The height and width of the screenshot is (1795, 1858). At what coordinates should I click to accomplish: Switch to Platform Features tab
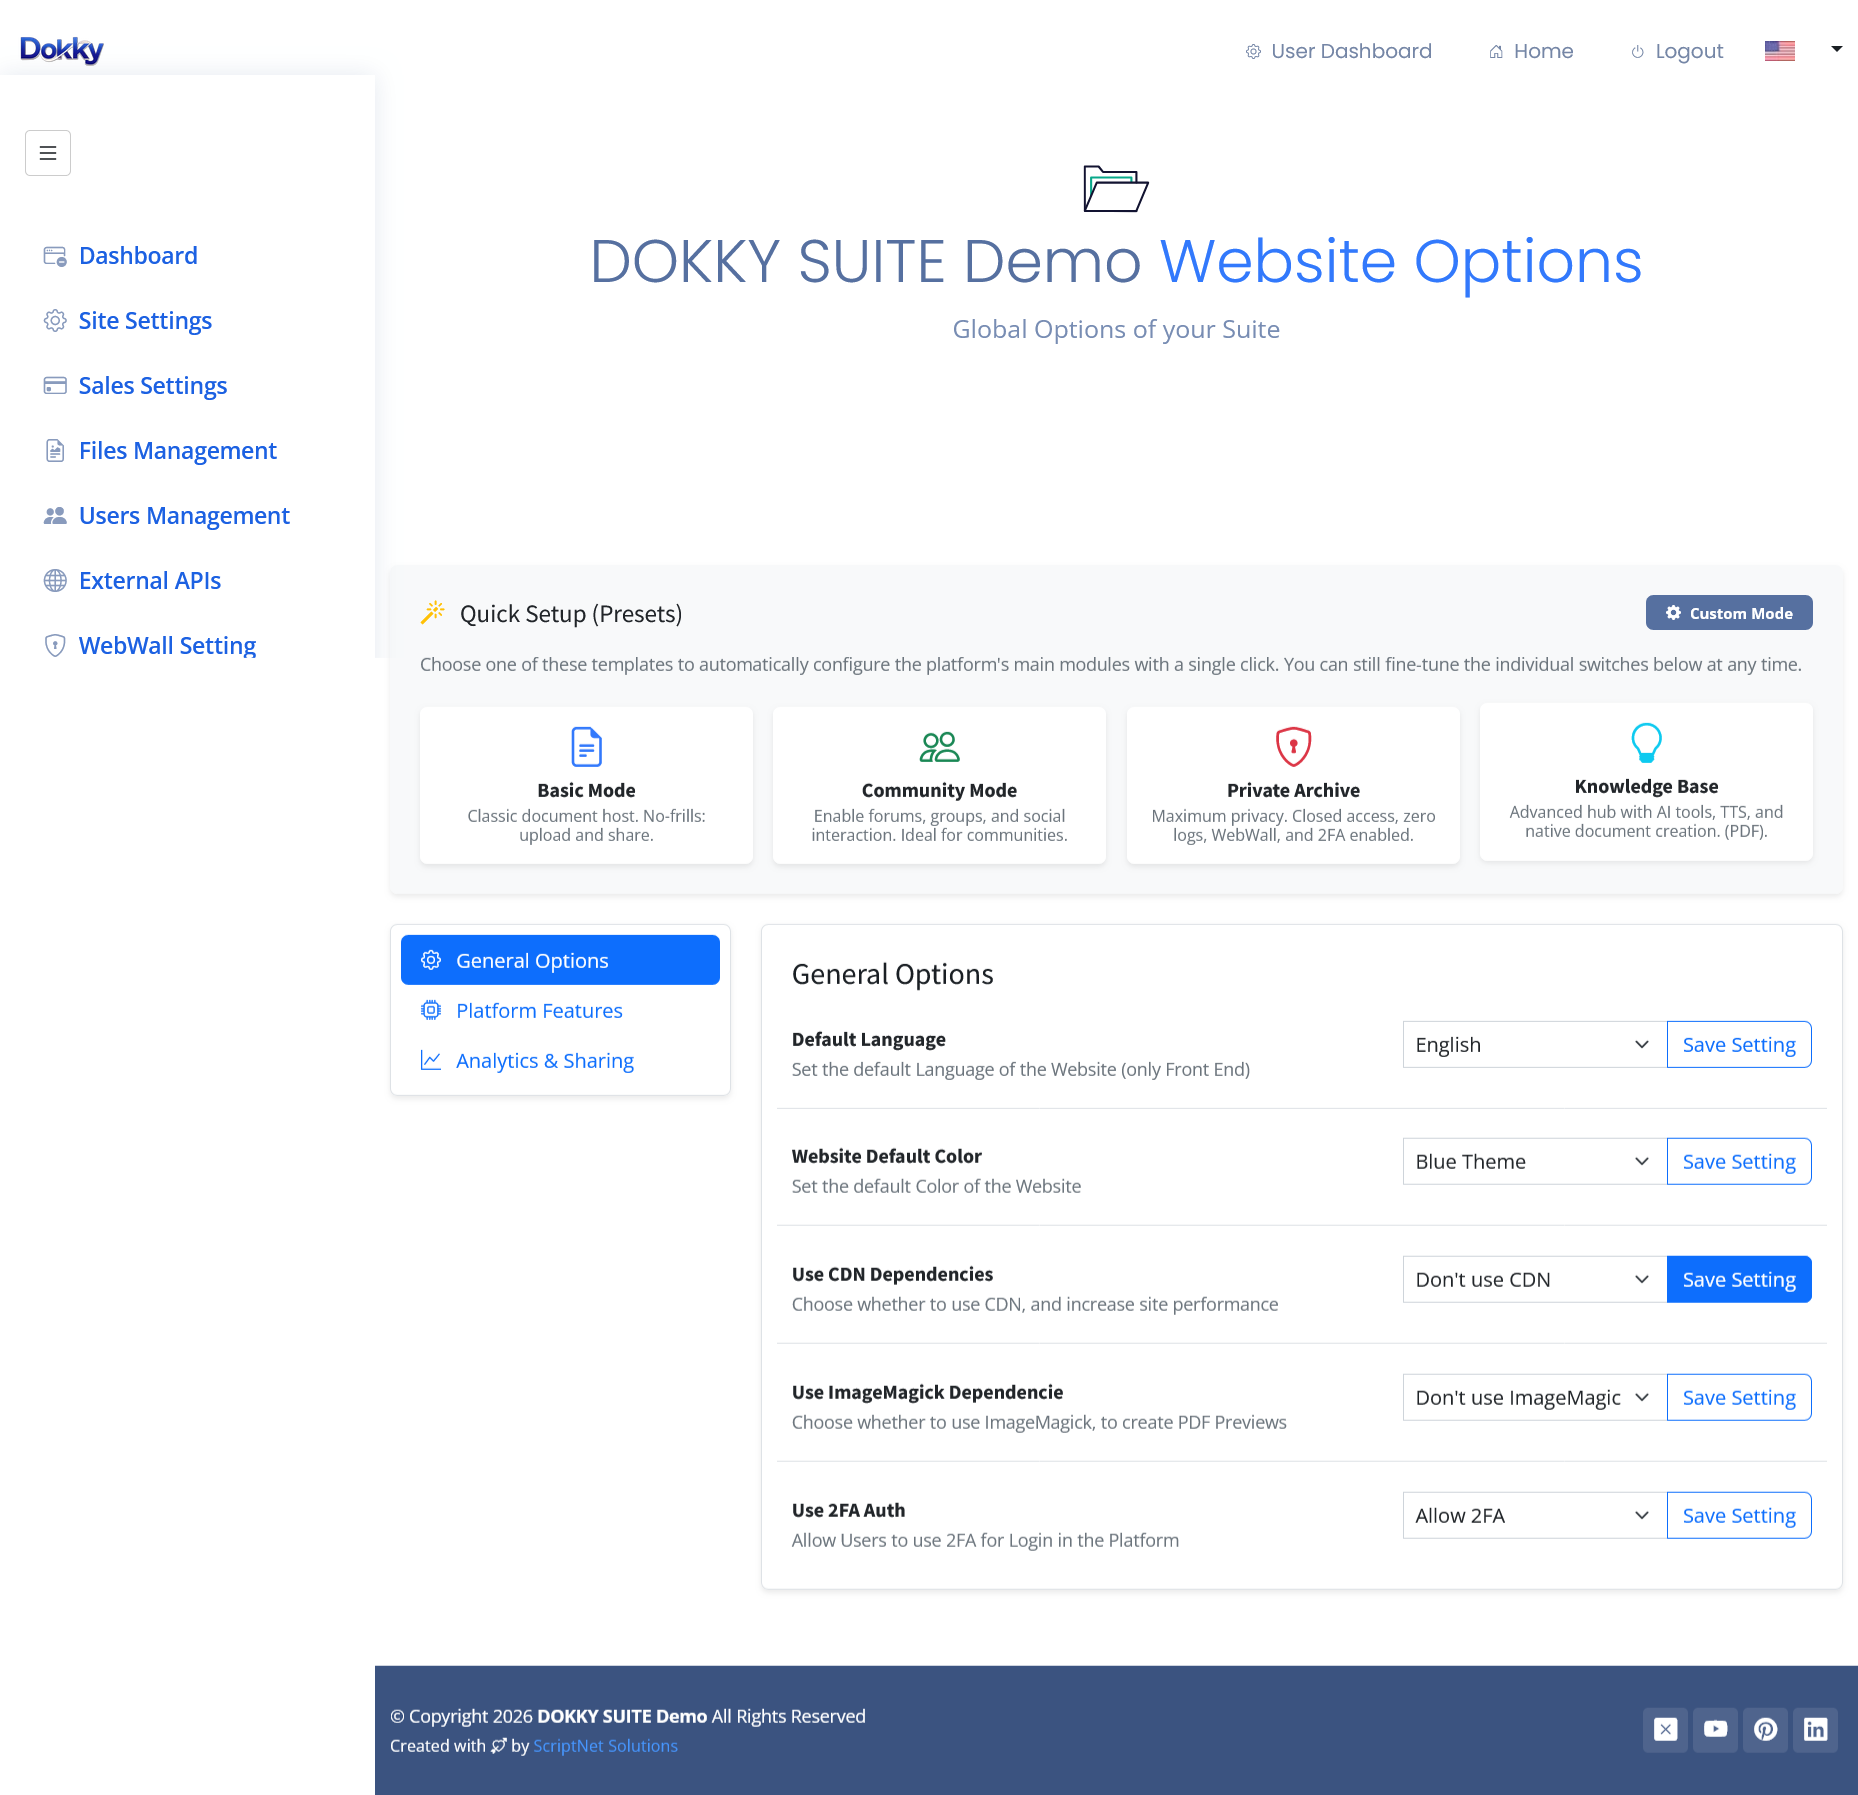point(560,1011)
